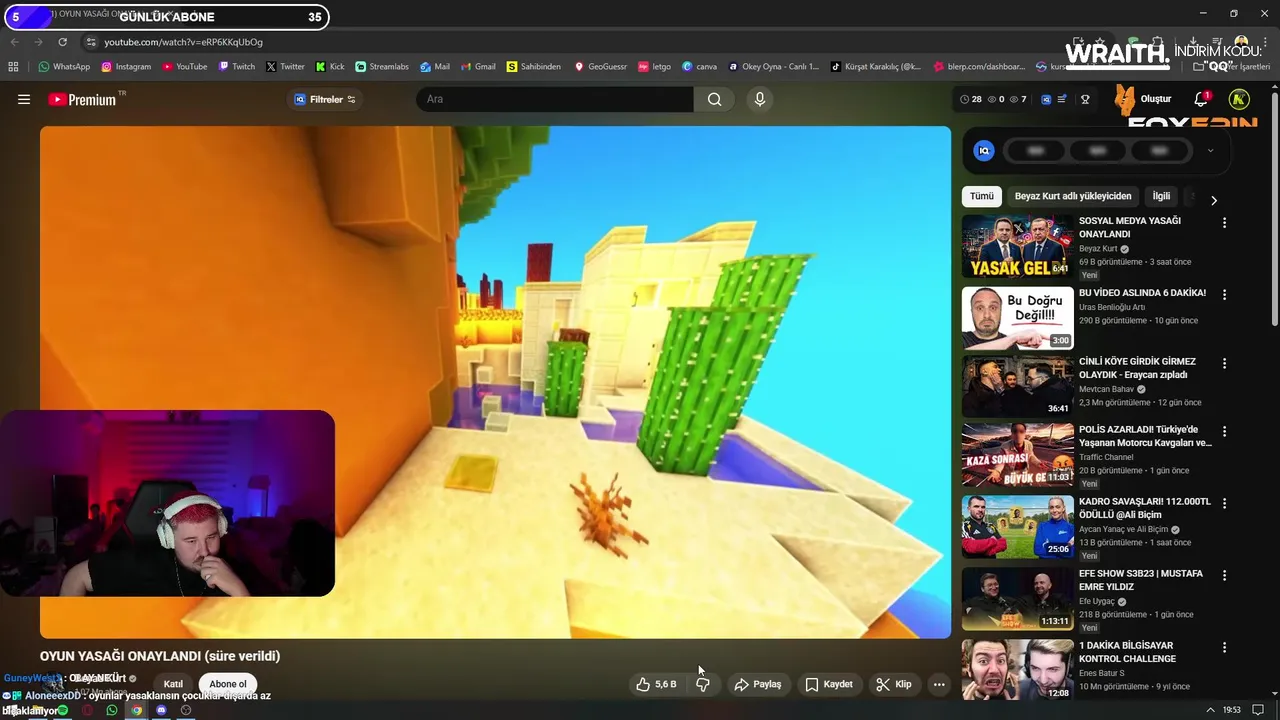Screen dimensions: 1280x720
Task: Open Kick bookmark
Action: point(329,67)
